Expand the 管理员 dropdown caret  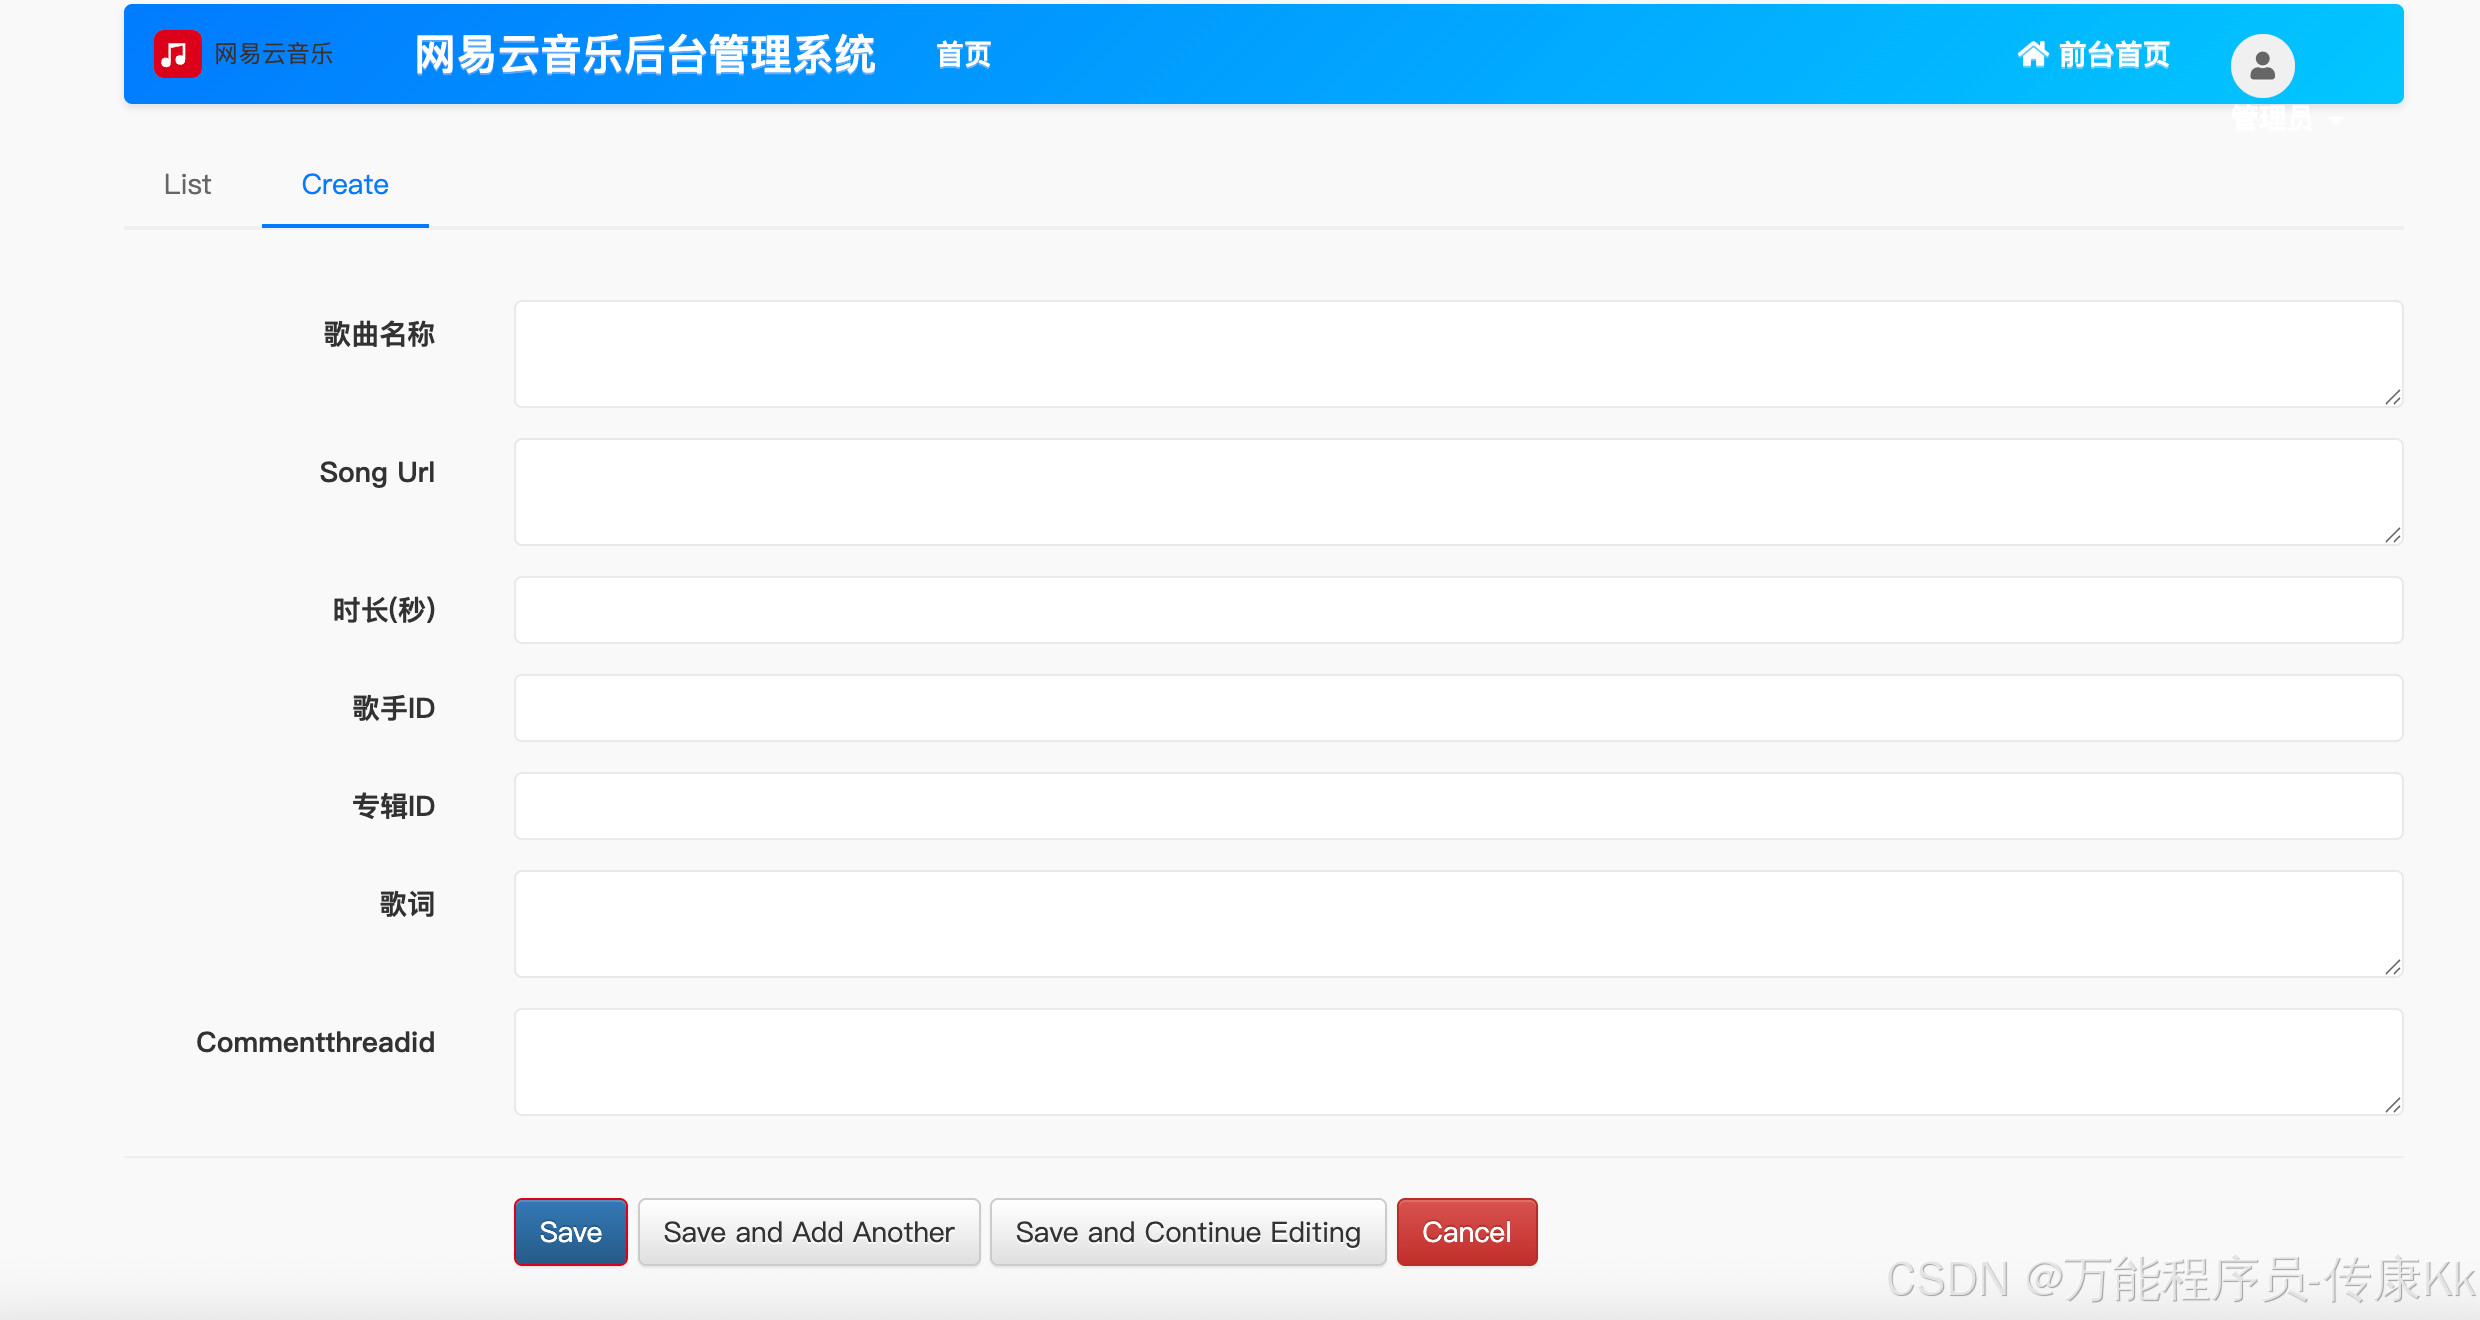pyautogui.click(x=2336, y=120)
